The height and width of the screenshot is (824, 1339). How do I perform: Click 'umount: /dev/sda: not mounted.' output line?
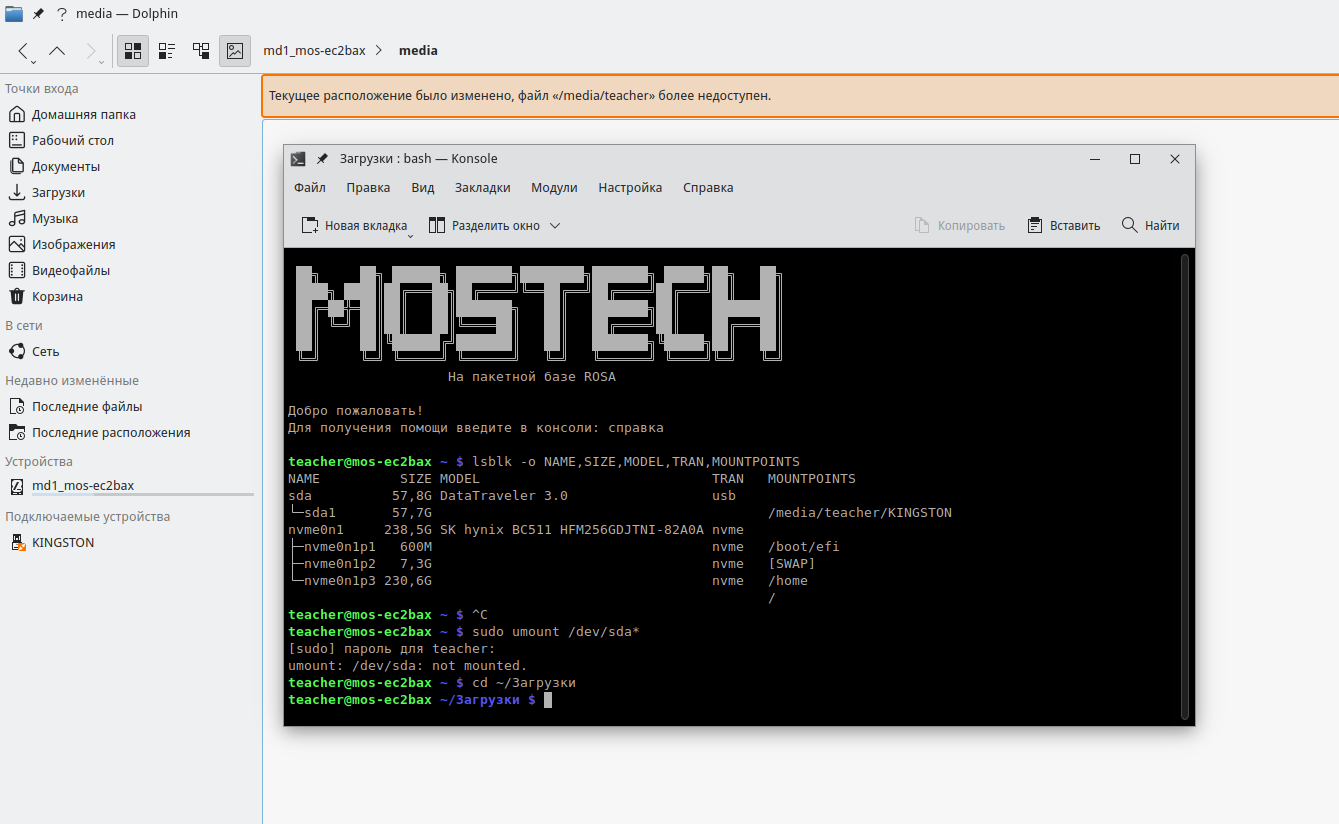tap(408, 666)
